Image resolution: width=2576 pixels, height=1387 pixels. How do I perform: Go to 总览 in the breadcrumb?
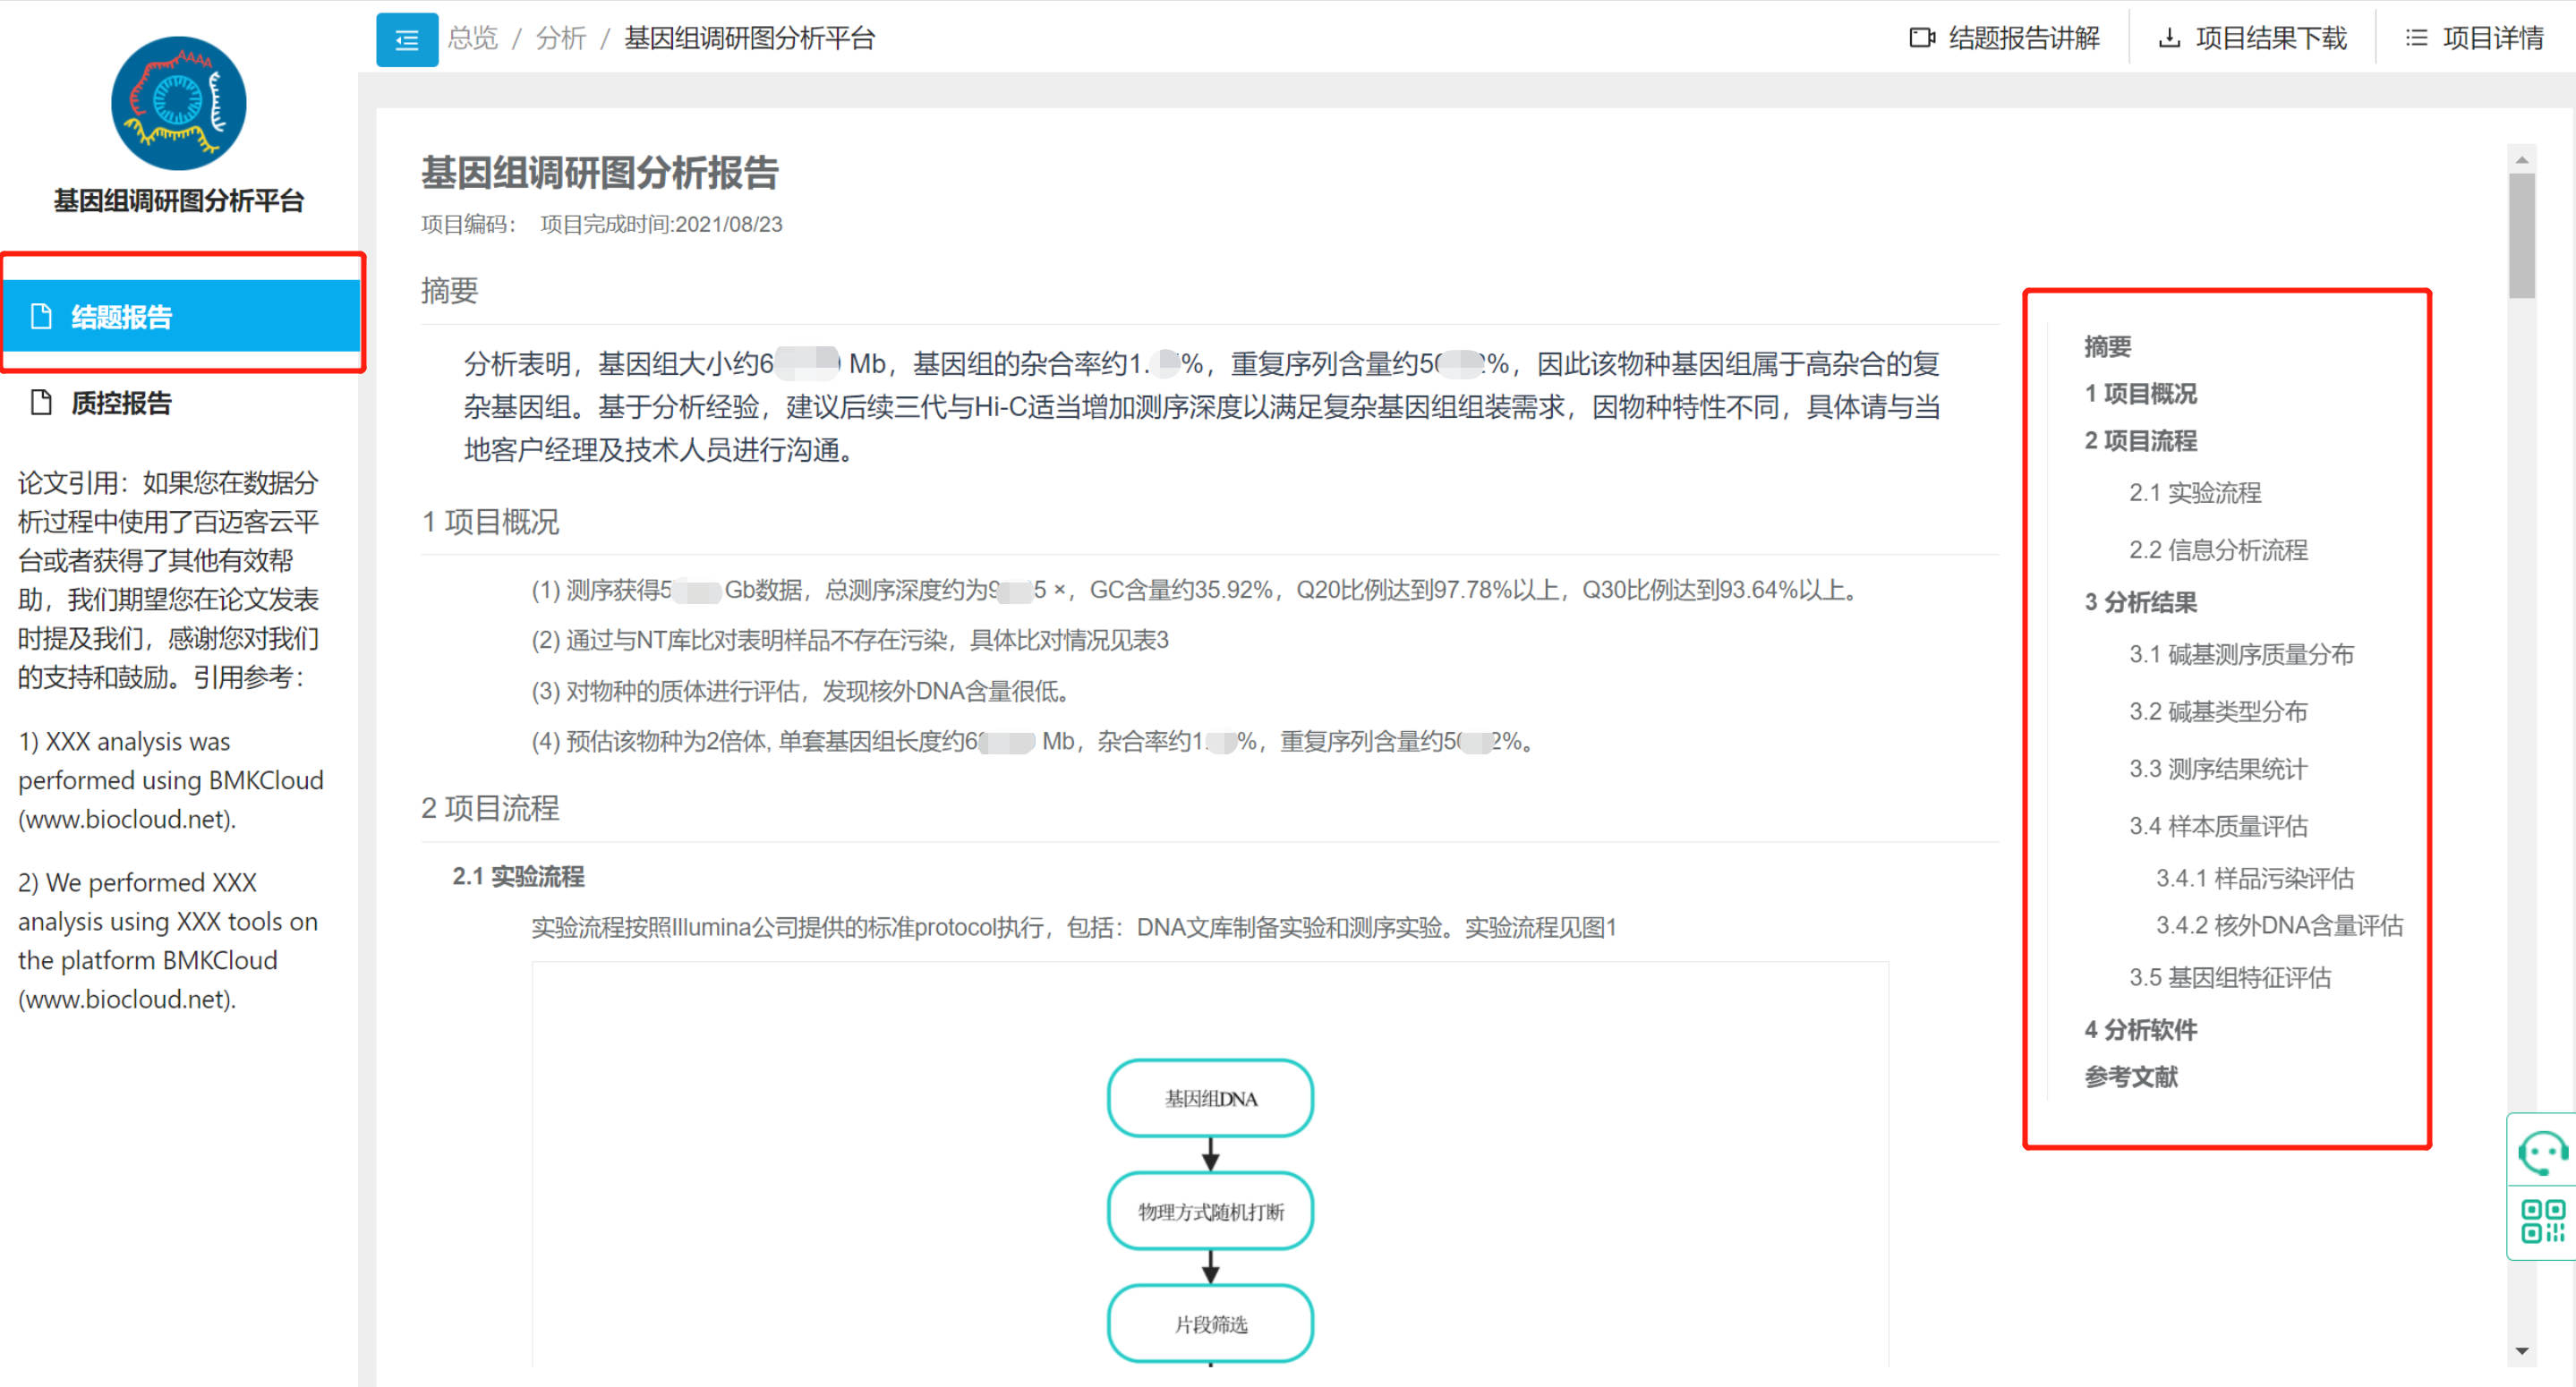472,38
